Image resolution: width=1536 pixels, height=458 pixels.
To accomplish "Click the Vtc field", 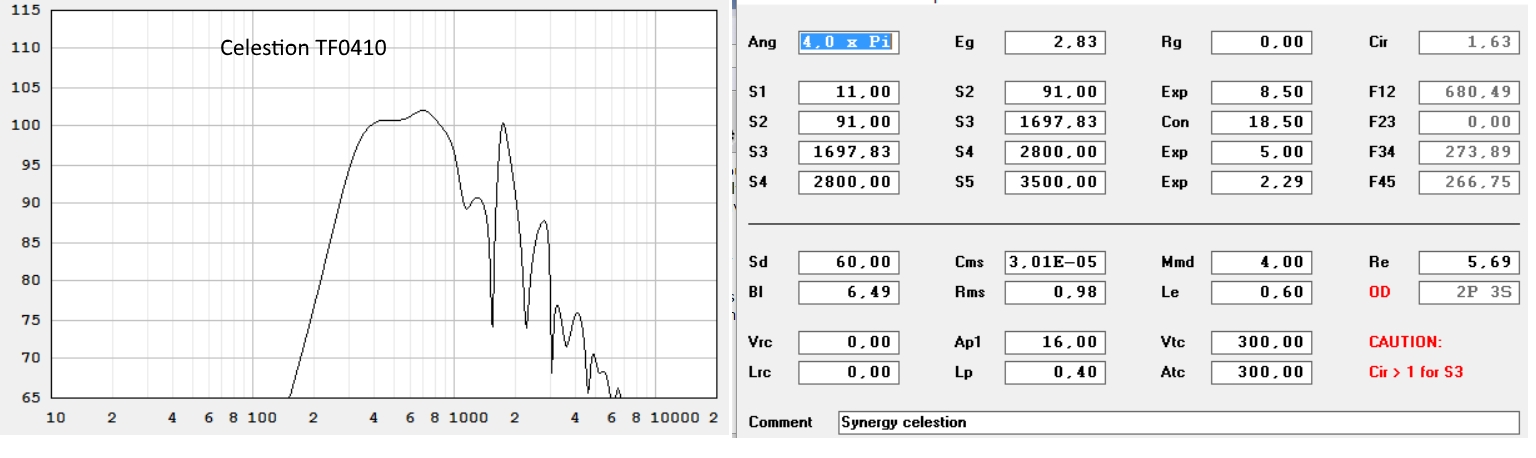I will click(x=1261, y=342).
